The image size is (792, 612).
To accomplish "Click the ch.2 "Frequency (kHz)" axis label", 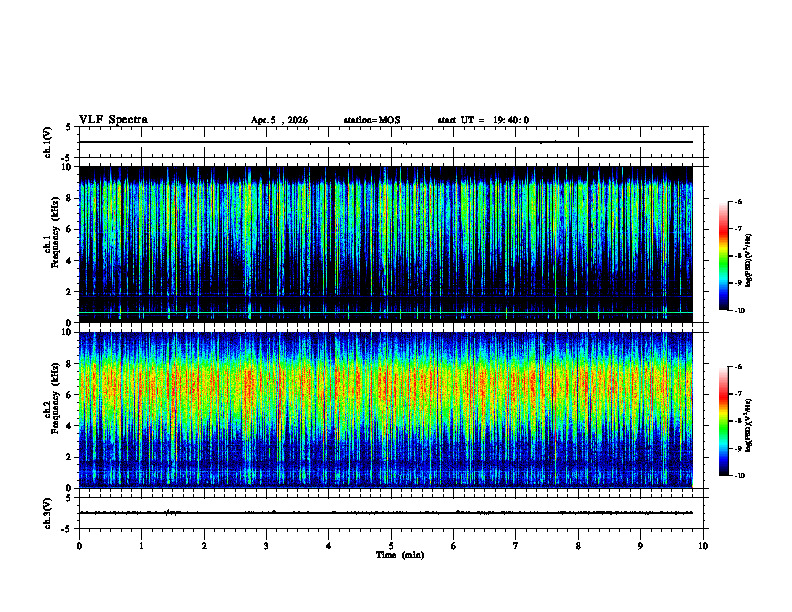I will 54,397.
